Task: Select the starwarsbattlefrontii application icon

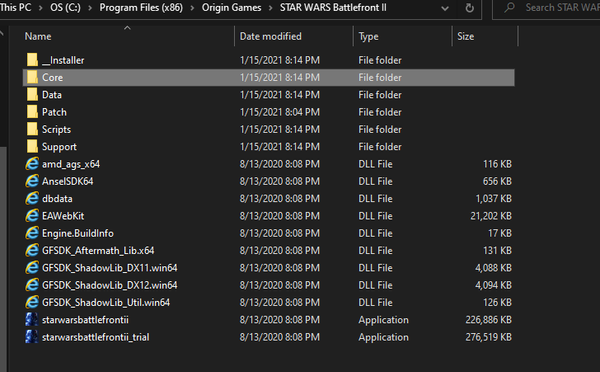Action: [32, 320]
